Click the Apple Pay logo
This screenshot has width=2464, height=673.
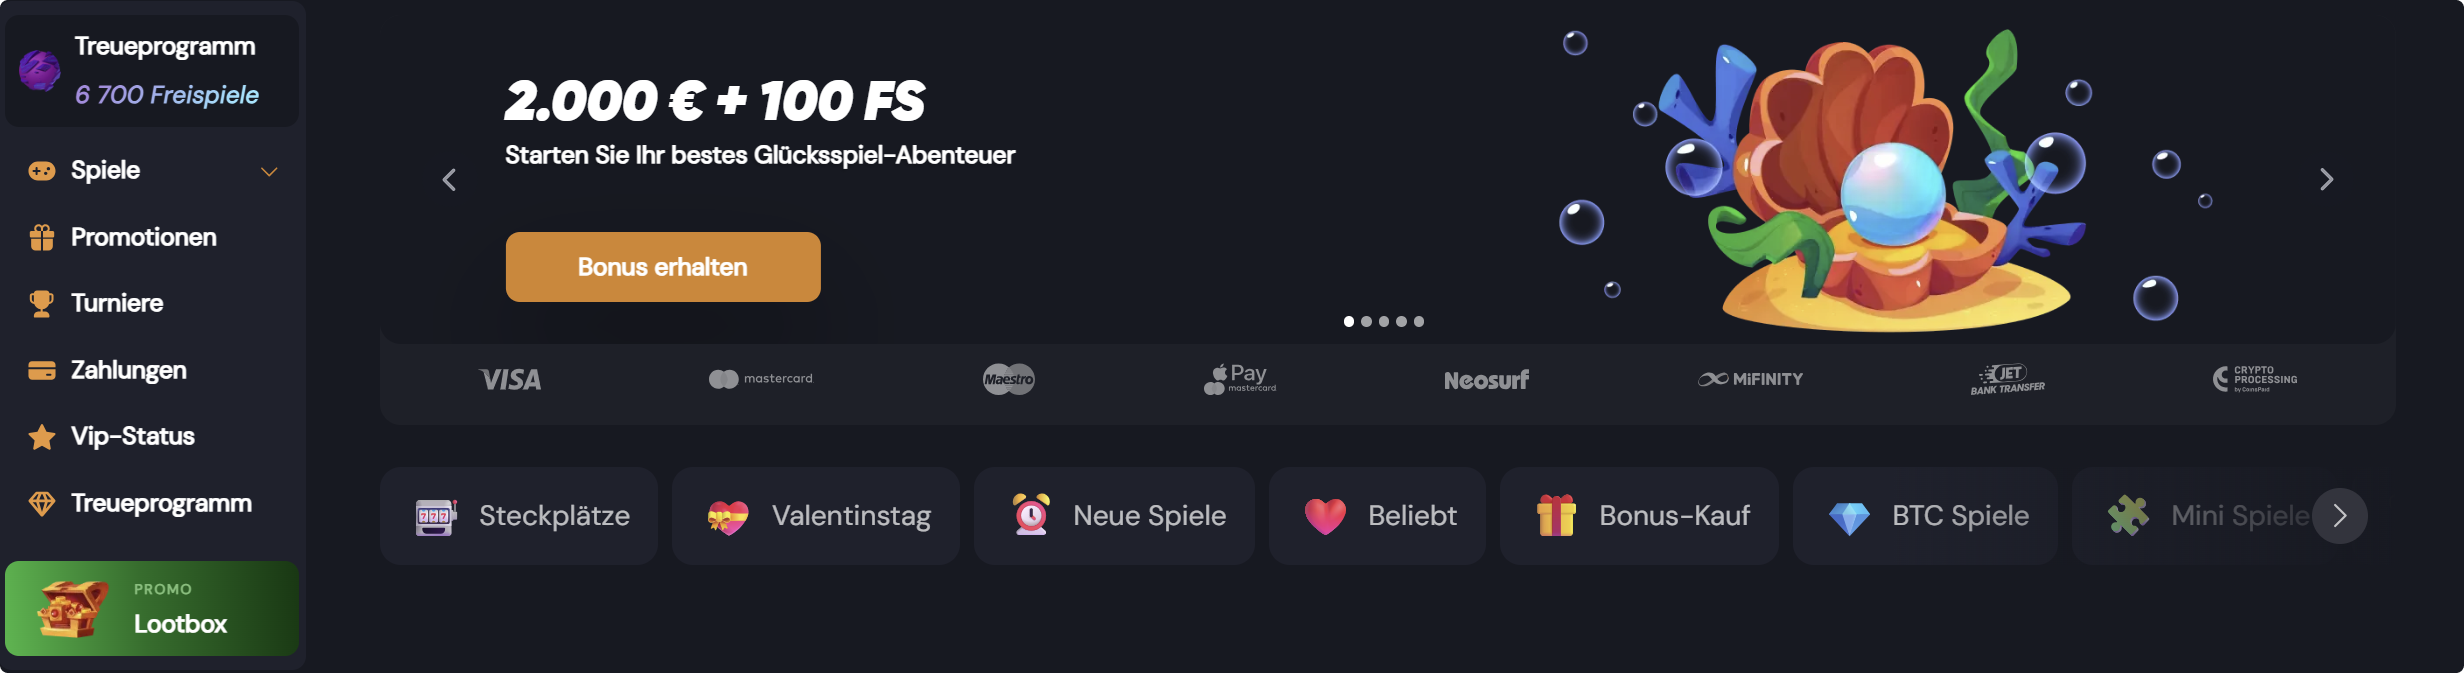coord(1239,379)
